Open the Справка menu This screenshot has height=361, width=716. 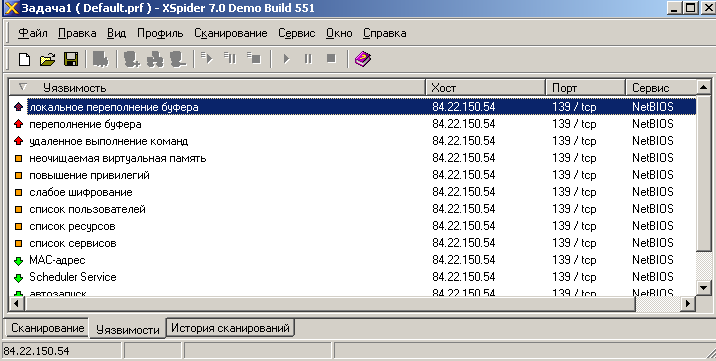[384, 33]
